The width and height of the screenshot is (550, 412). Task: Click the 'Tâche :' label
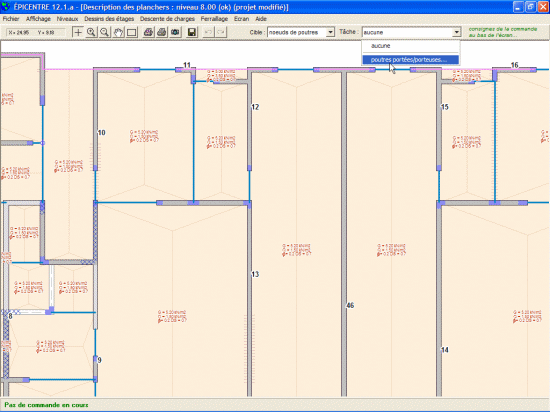pyautogui.click(x=349, y=32)
